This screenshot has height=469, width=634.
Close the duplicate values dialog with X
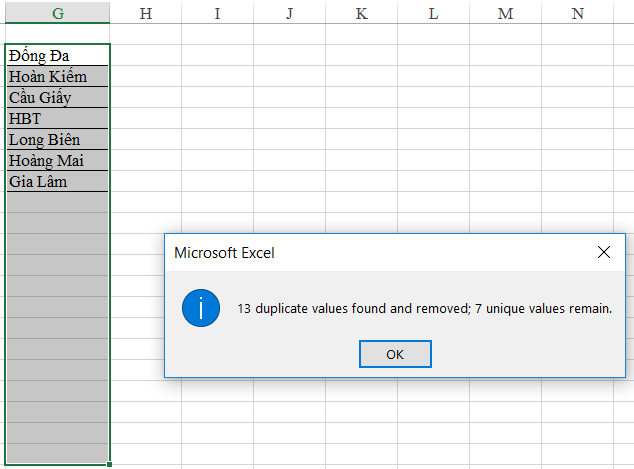click(603, 253)
